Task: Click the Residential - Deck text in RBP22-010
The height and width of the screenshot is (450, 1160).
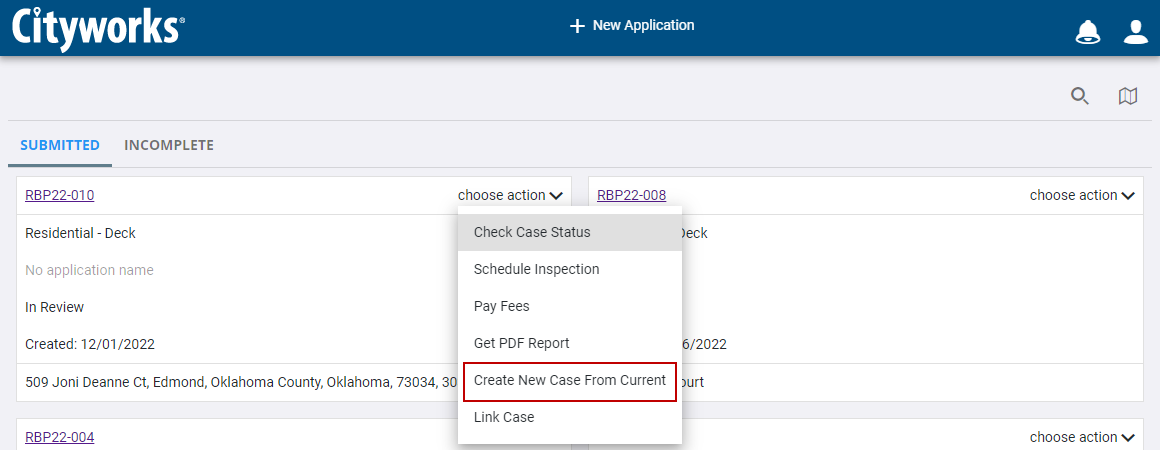Action: 81,233
